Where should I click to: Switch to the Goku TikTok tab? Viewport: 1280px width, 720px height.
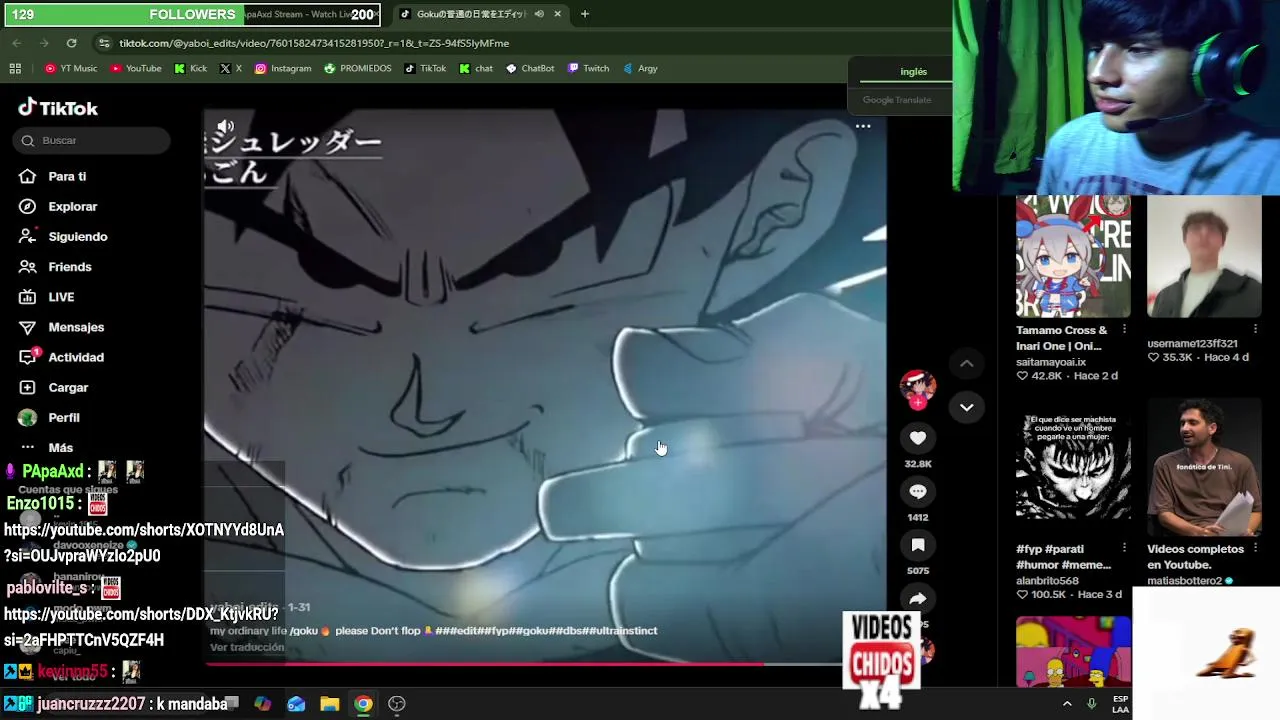(470, 14)
